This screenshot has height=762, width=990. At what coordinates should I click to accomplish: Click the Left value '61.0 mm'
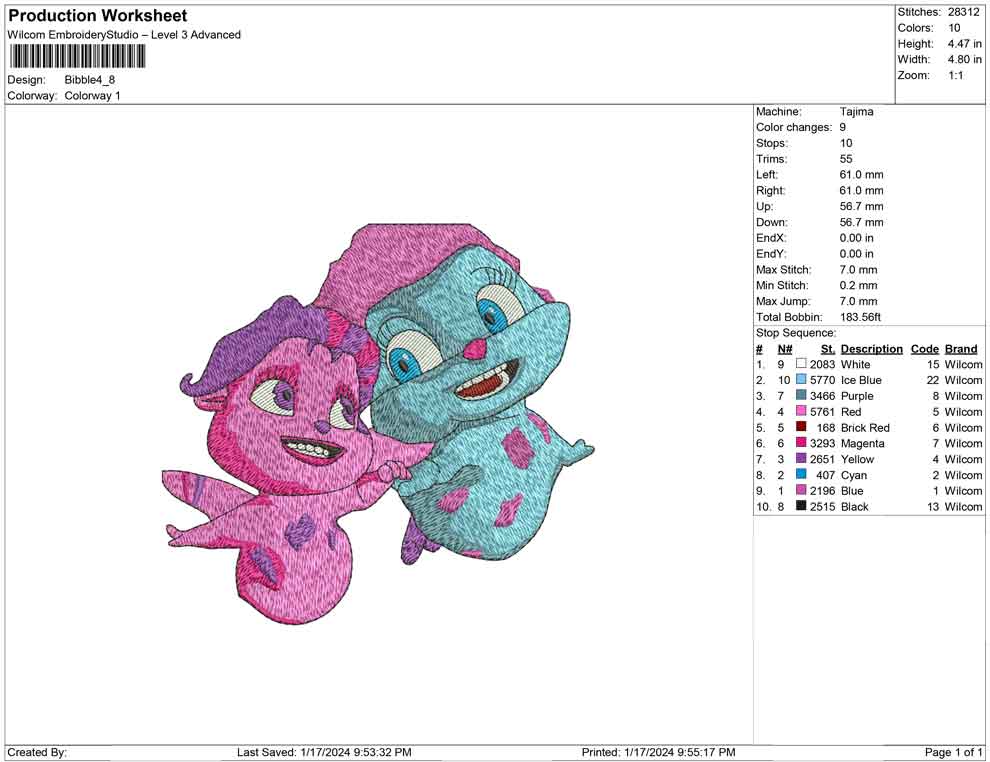point(861,175)
